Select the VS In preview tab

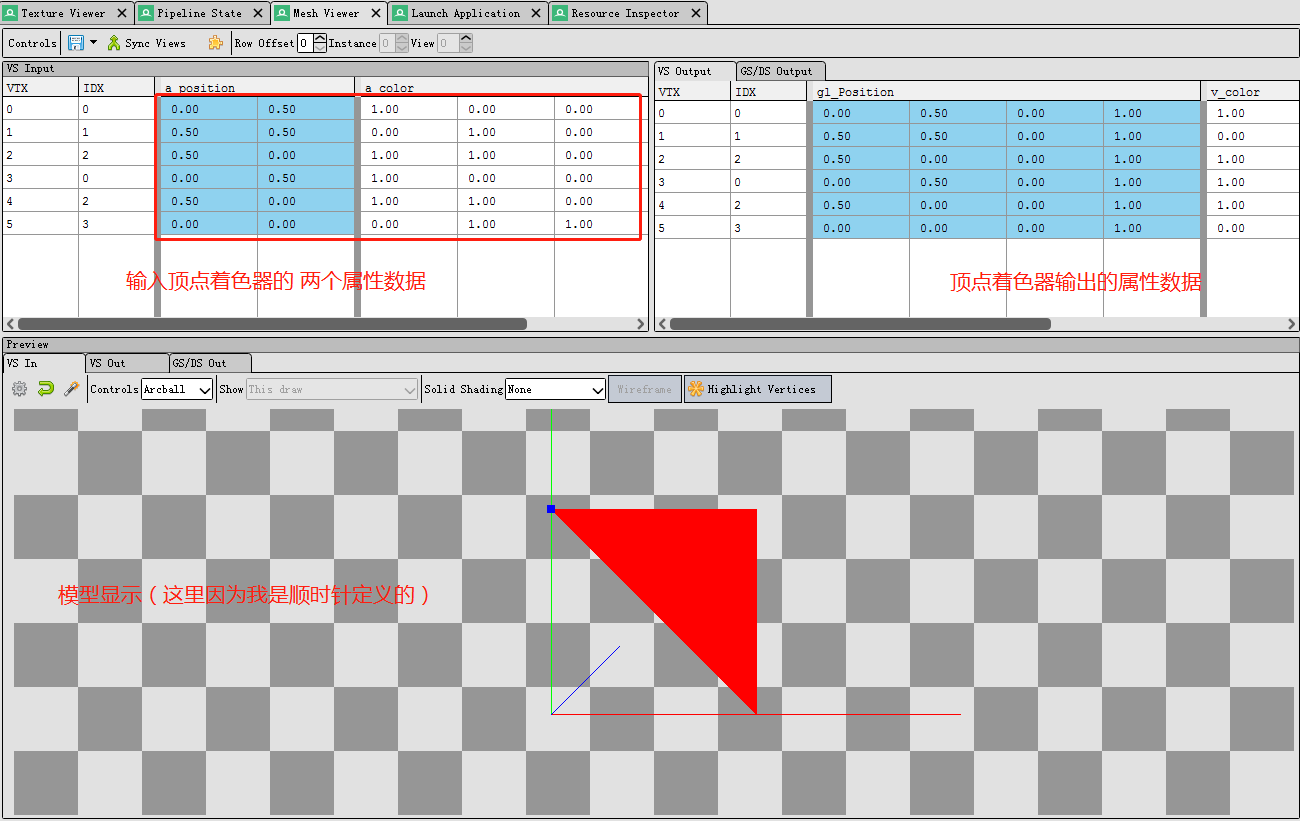pos(44,363)
